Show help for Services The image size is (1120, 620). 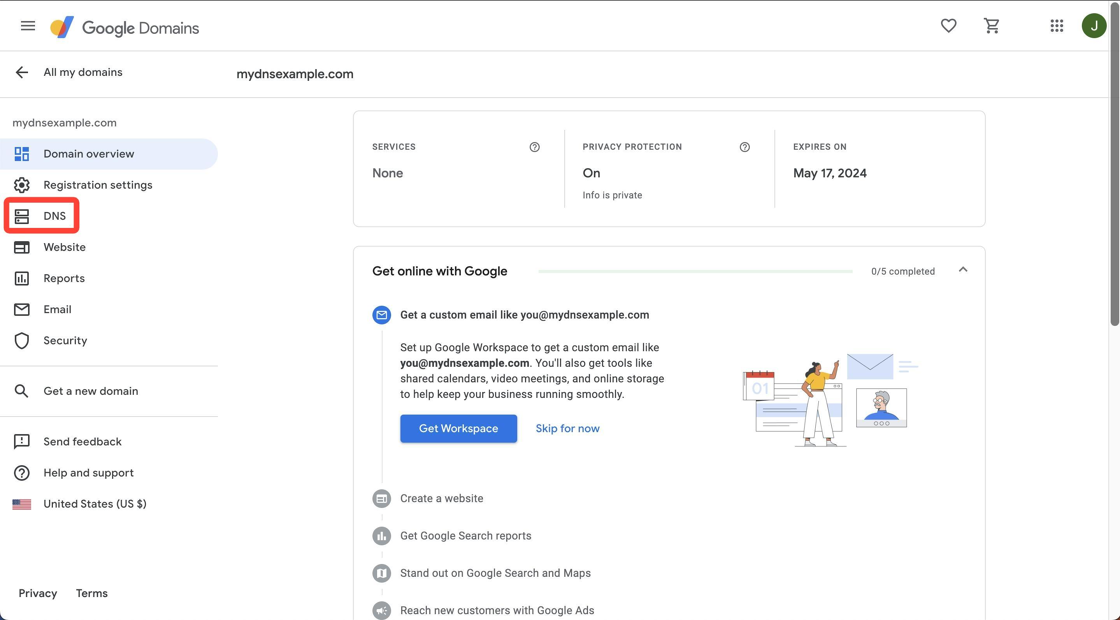(x=534, y=147)
